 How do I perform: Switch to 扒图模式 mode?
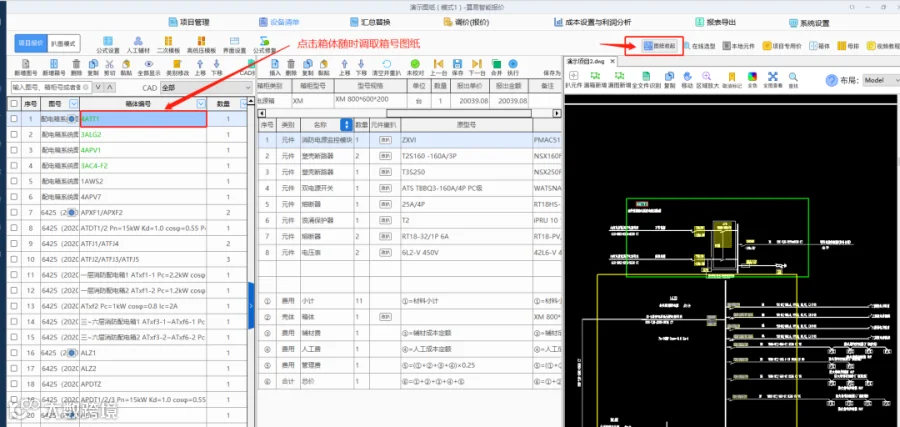pyautogui.click(x=63, y=43)
